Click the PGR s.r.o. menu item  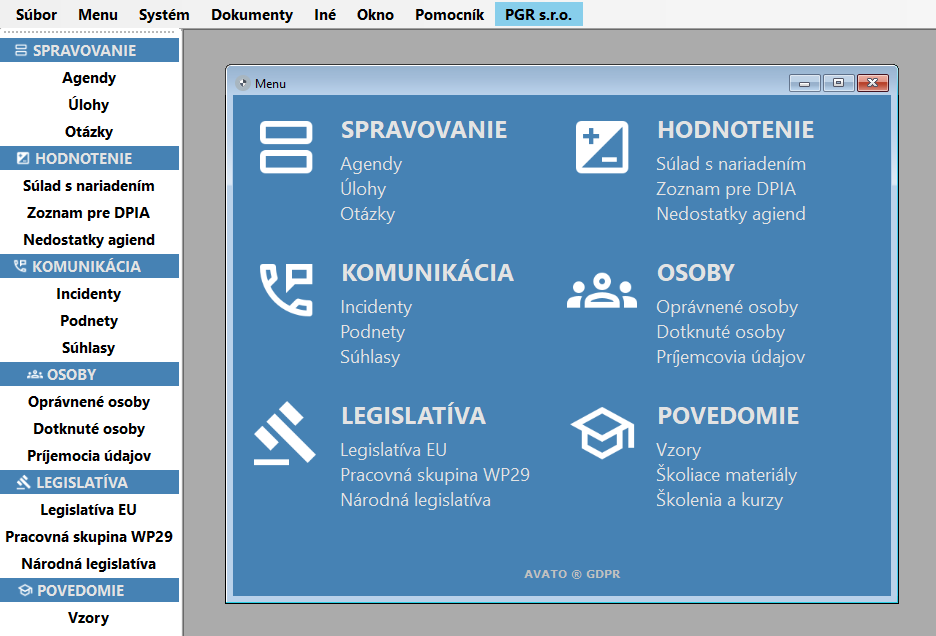click(538, 14)
